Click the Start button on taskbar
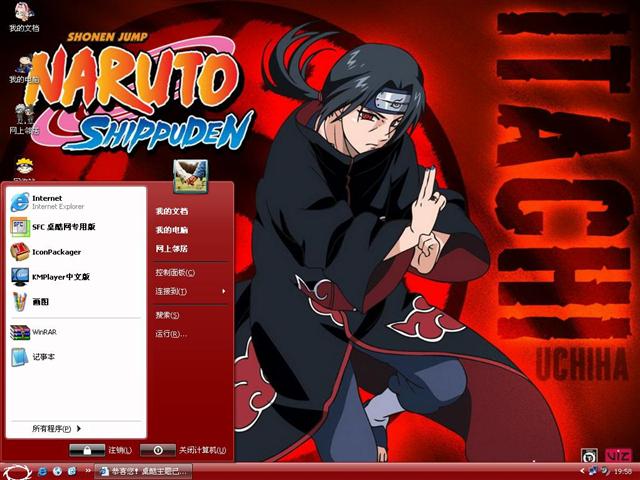 (17, 472)
